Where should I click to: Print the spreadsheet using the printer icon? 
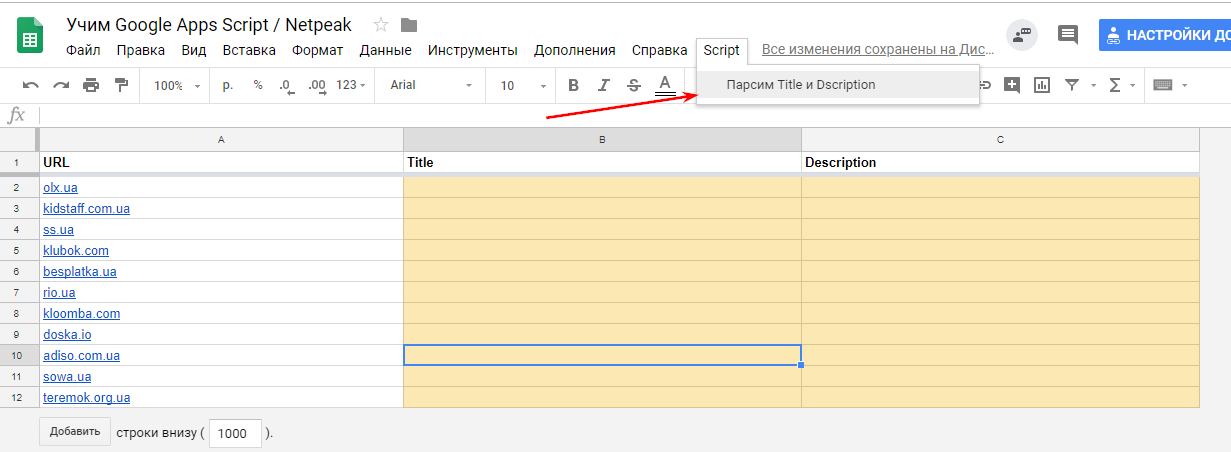[x=91, y=85]
